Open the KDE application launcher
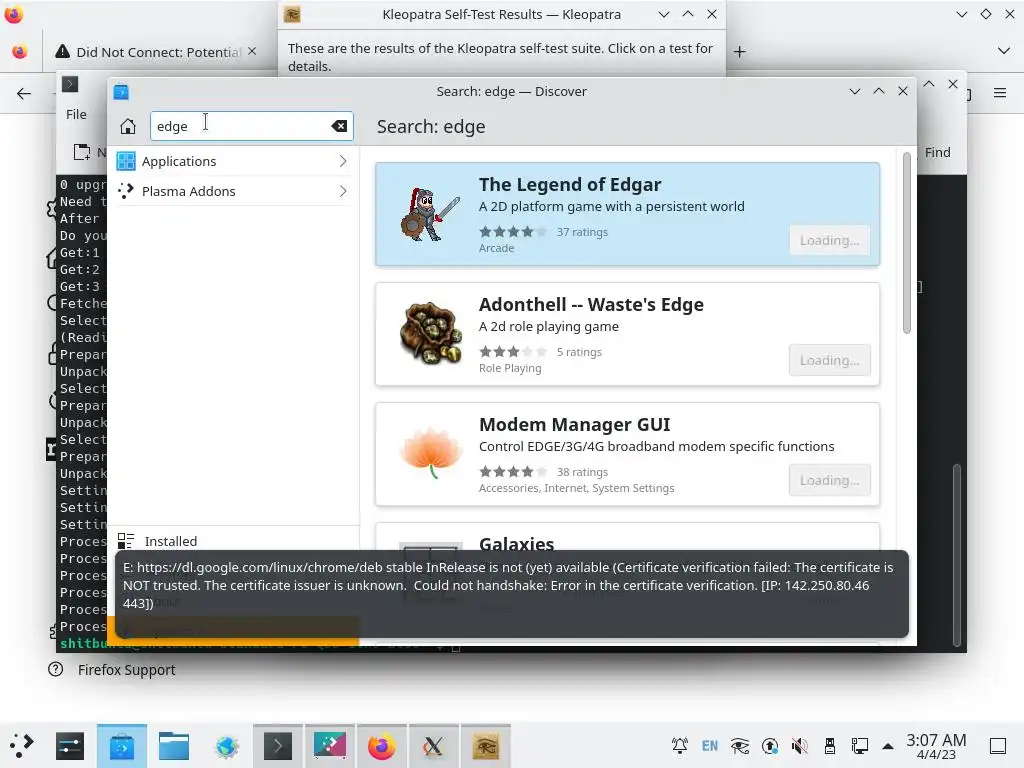Viewport: 1024px width, 768px height. pos(21,746)
